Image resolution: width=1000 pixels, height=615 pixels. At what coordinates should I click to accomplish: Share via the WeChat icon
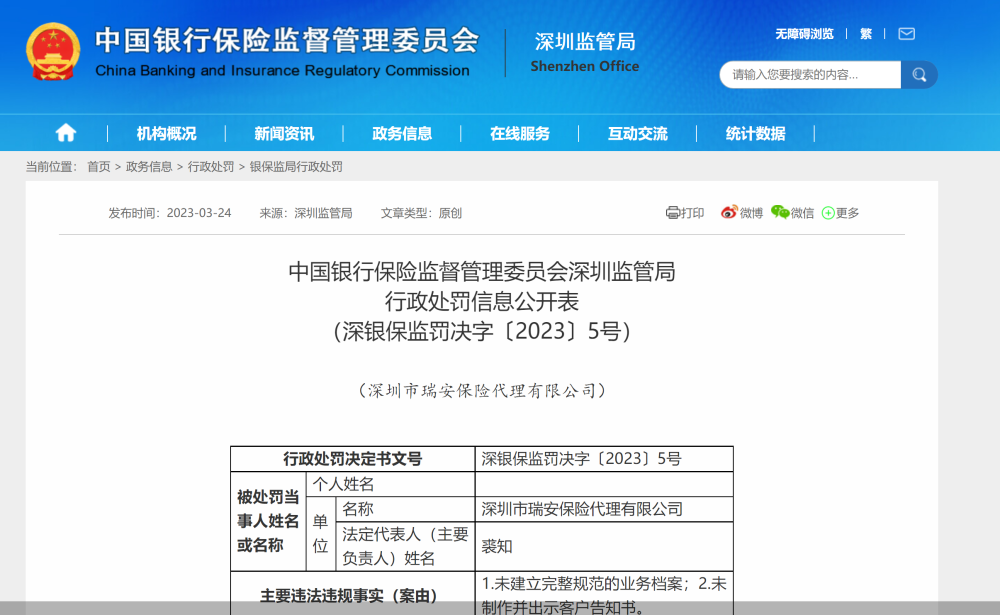[780, 212]
